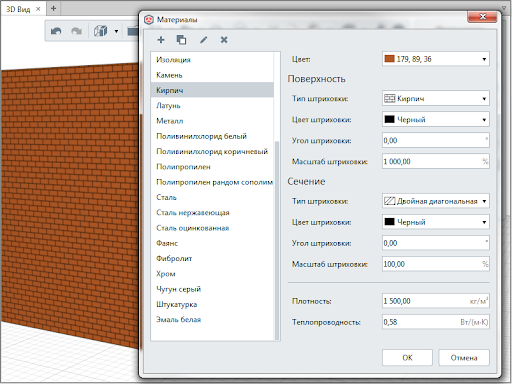Screen dimensions: 512x384
Task: Close the 3D Вид tab
Action: point(38,9)
